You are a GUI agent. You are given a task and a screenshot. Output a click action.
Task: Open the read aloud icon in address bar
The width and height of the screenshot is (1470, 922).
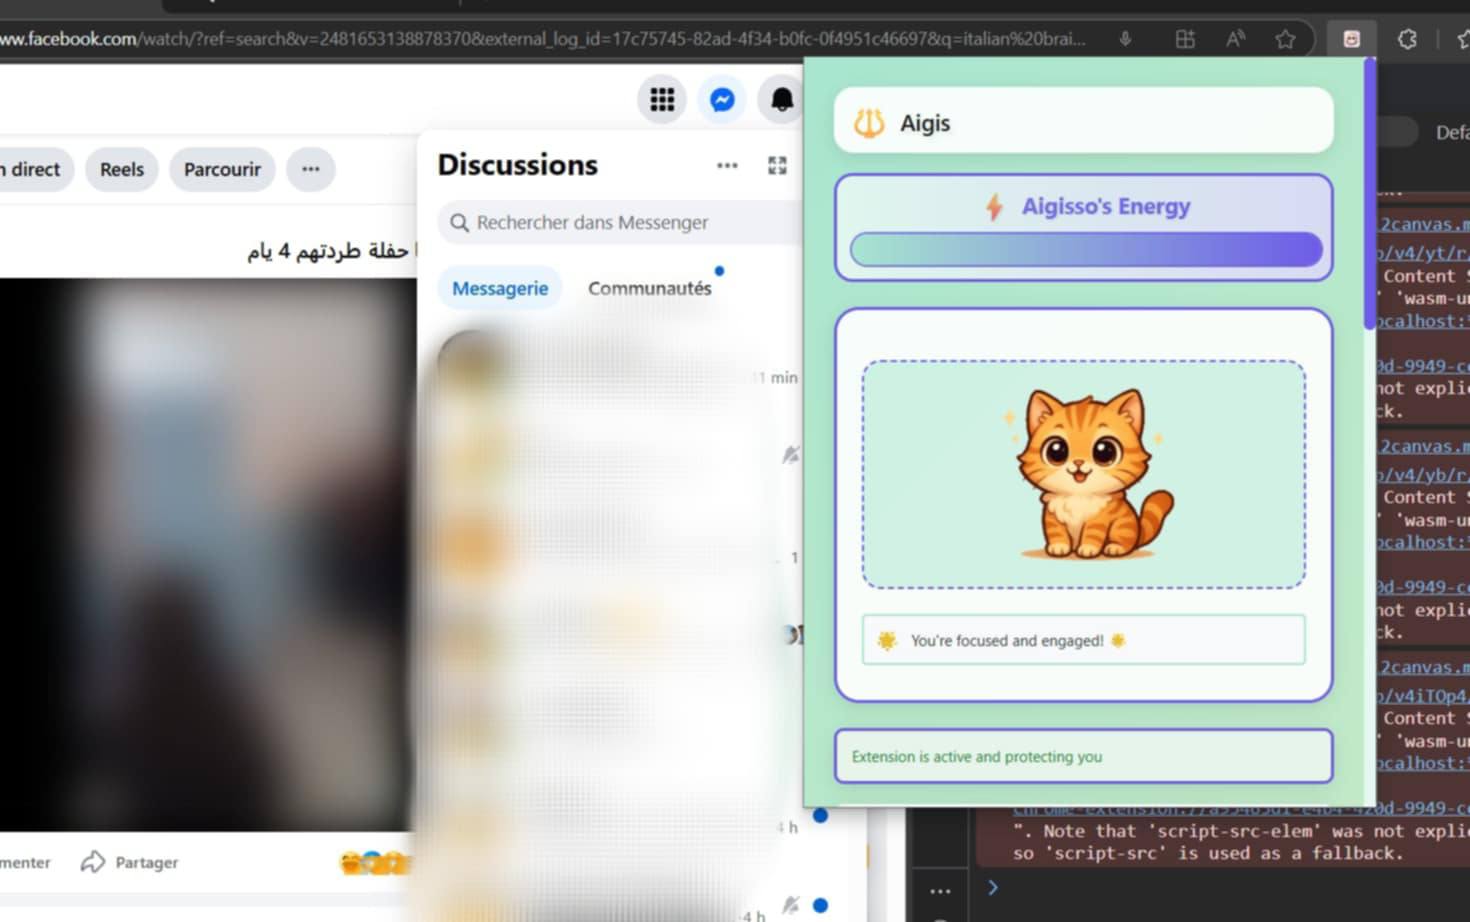click(x=1236, y=39)
